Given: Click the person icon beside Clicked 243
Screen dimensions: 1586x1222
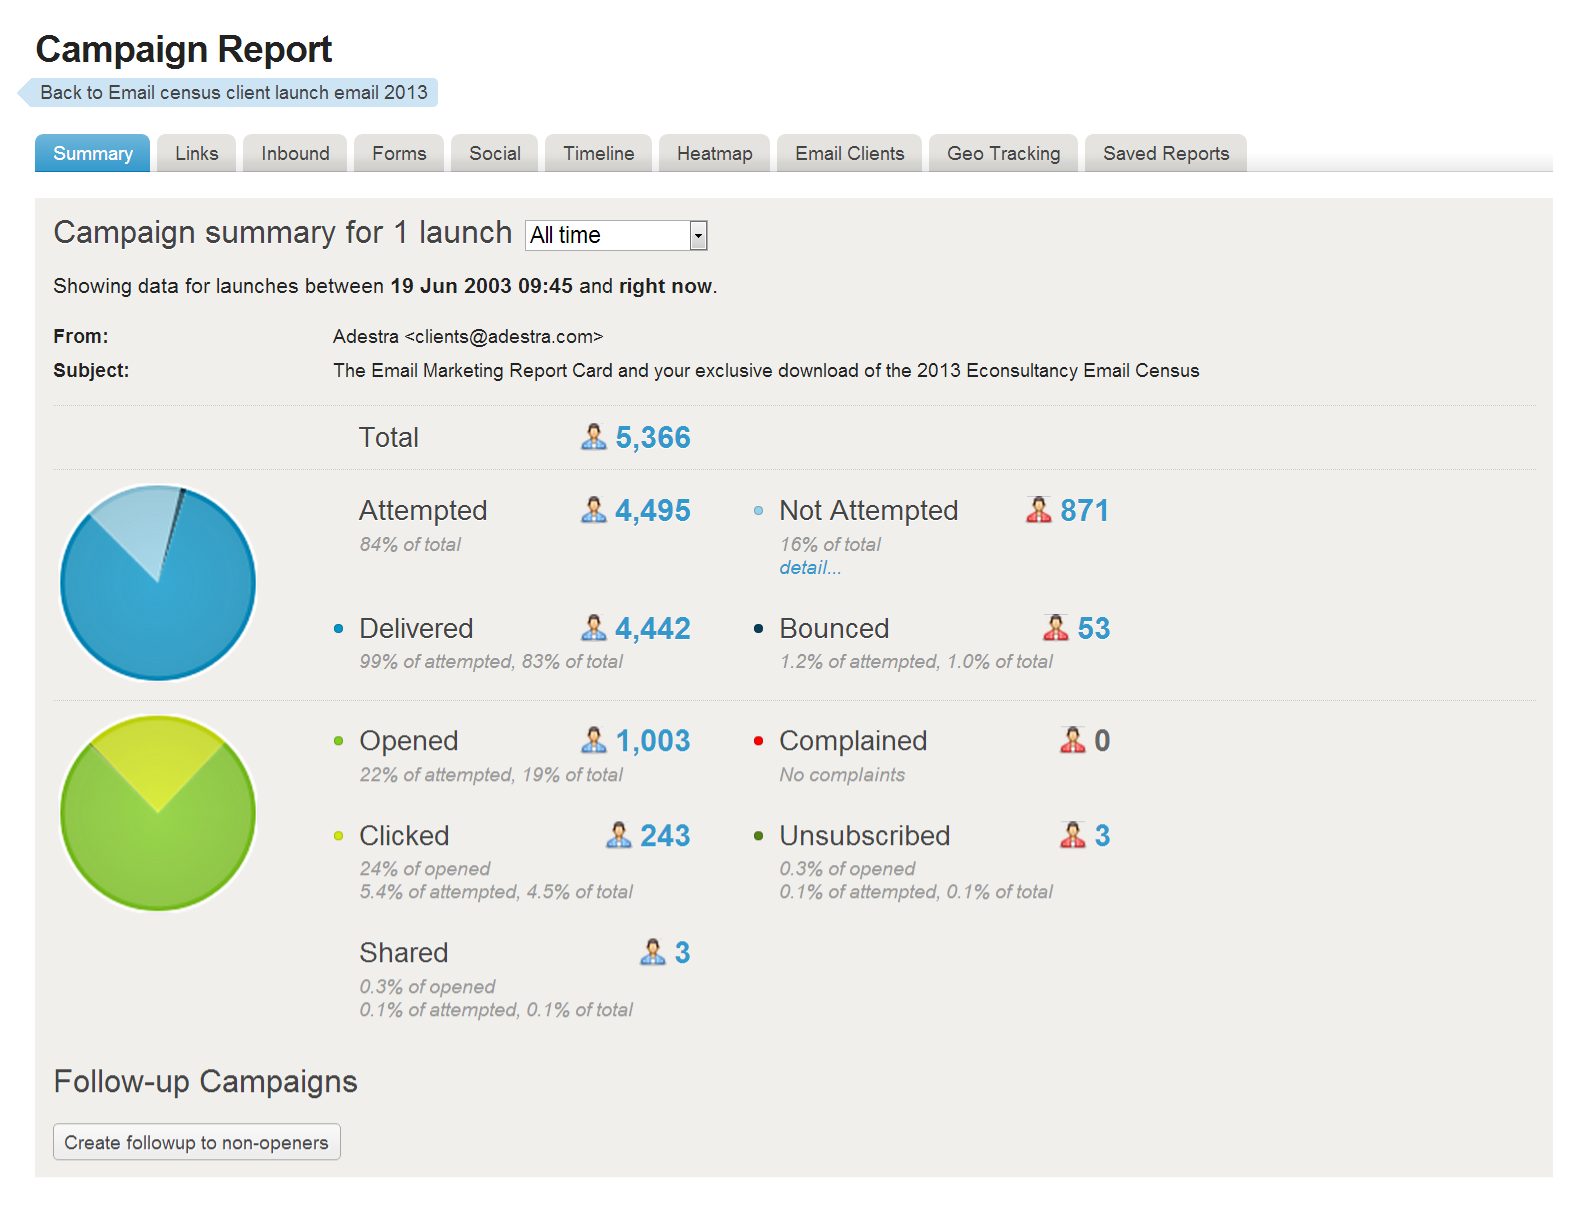Looking at the screenshot, I should (618, 835).
